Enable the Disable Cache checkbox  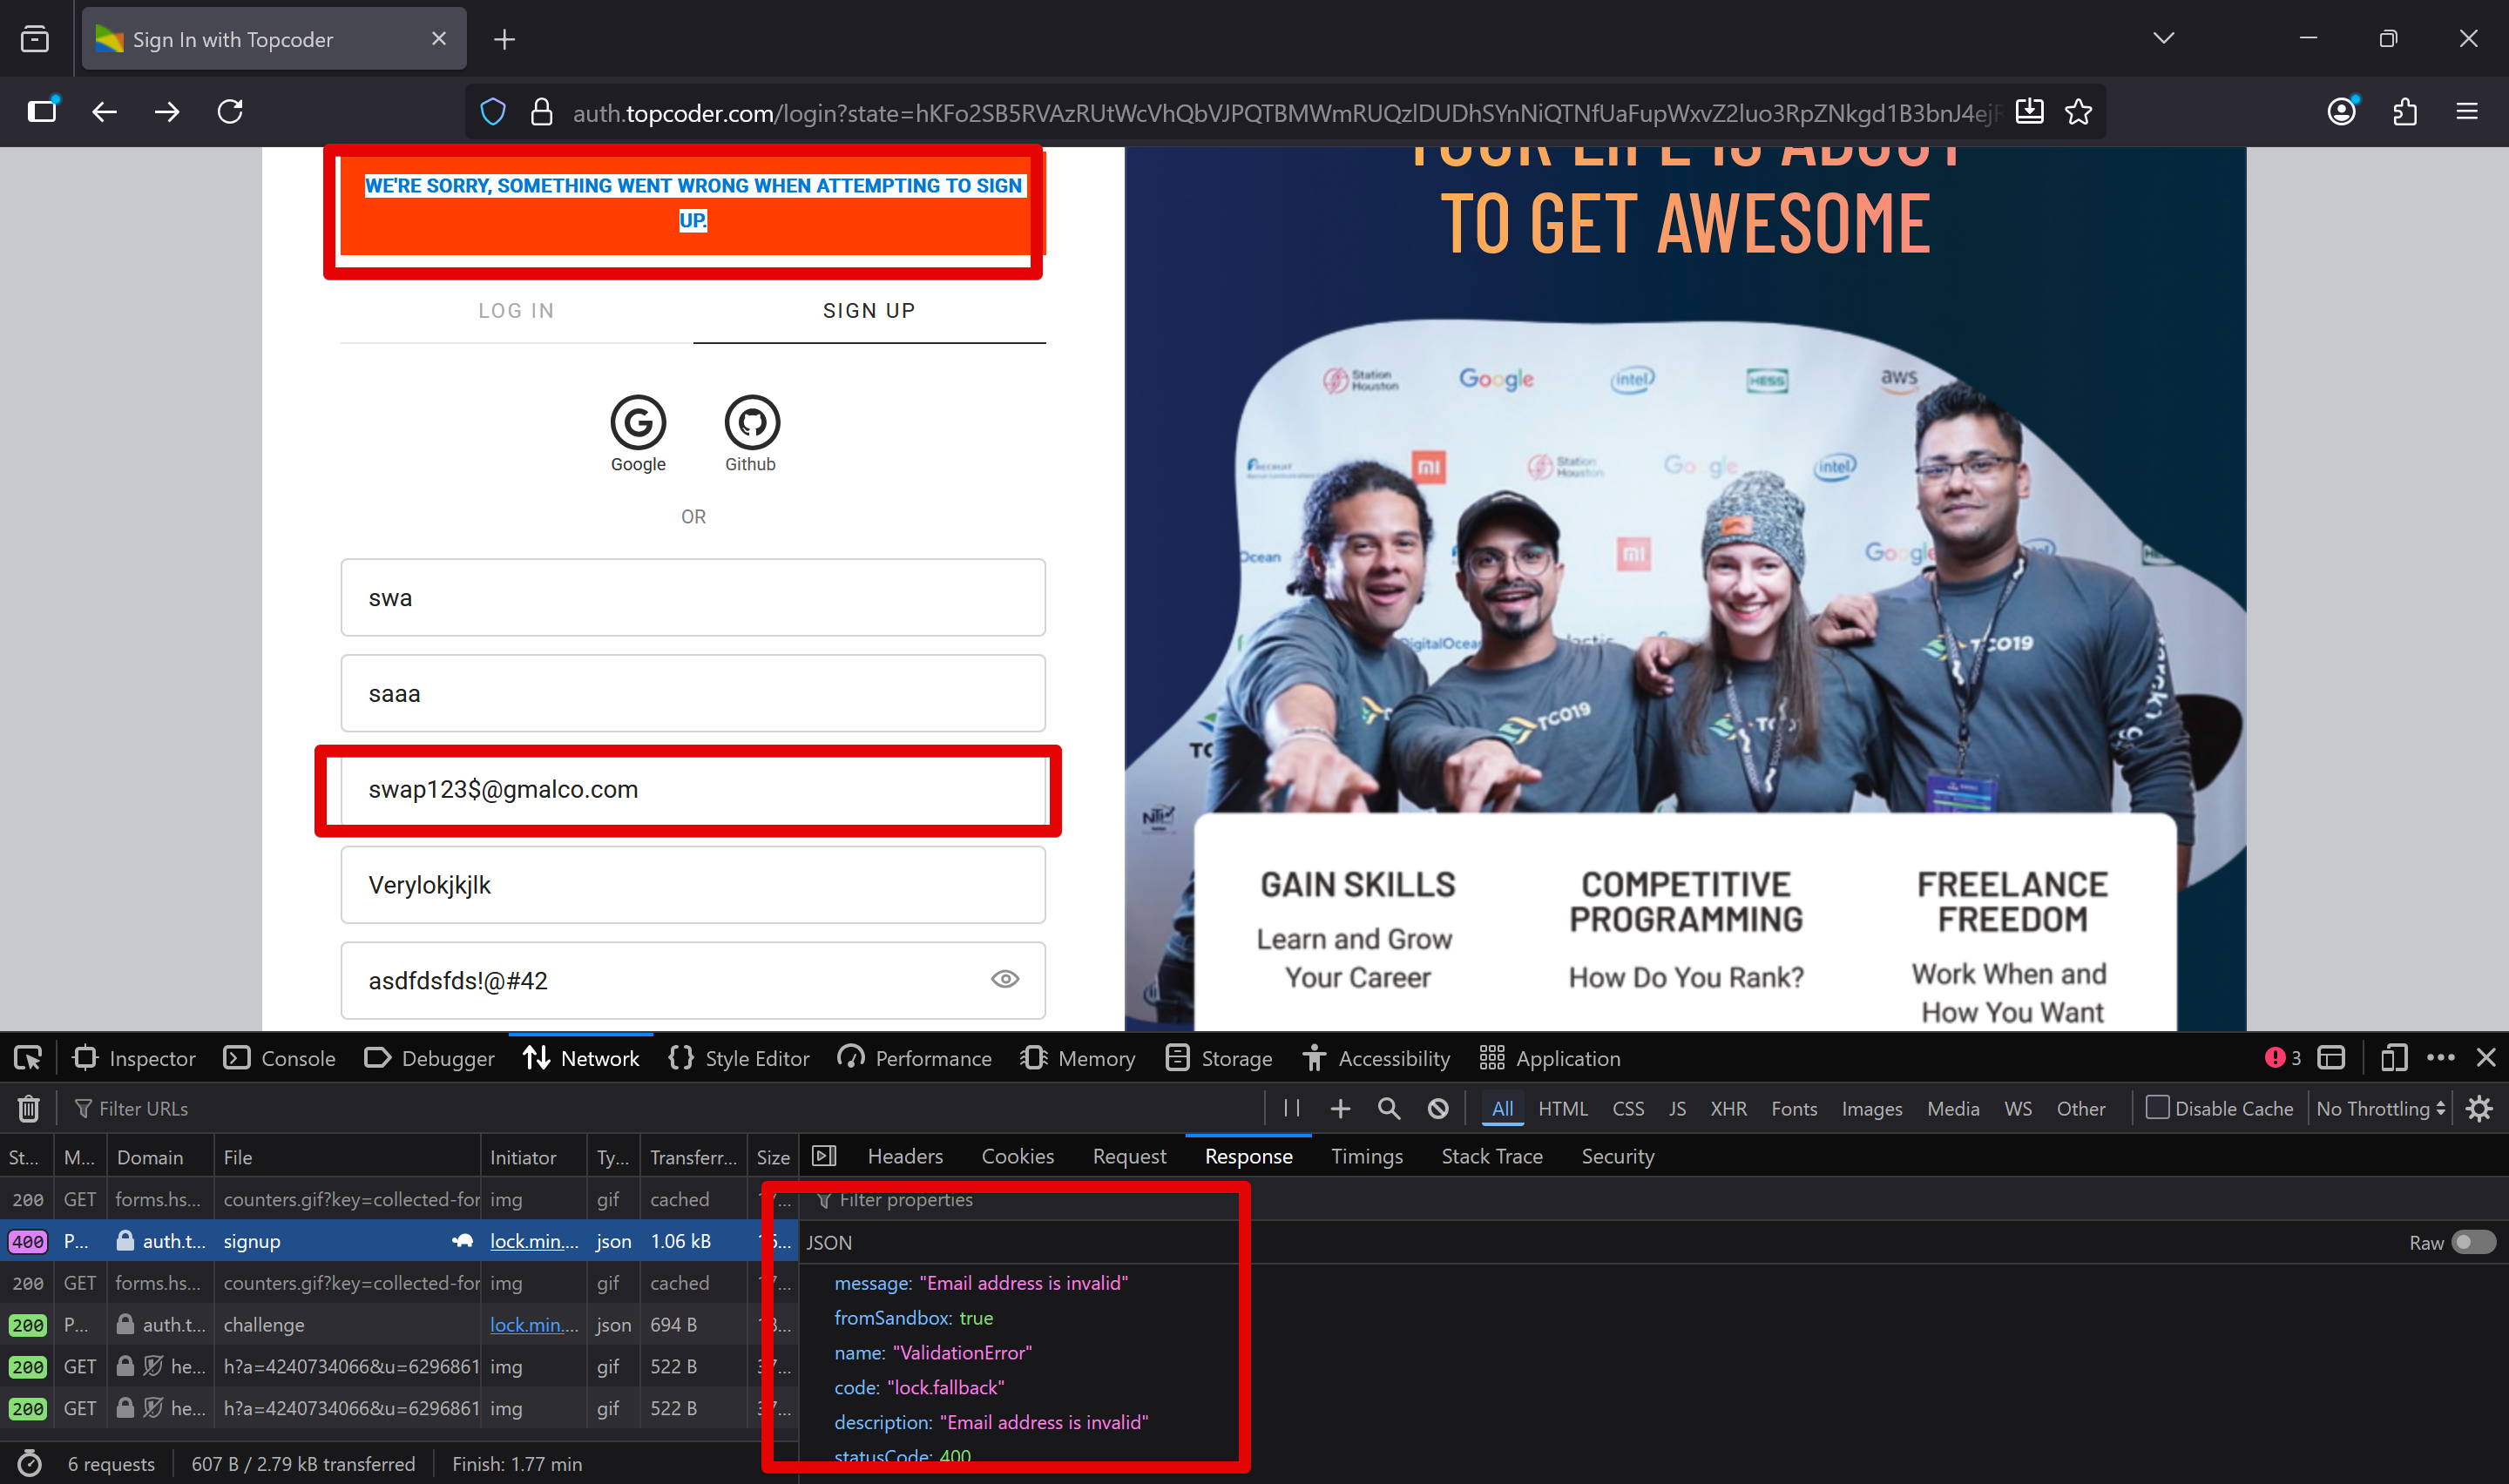(2157, 1108)
